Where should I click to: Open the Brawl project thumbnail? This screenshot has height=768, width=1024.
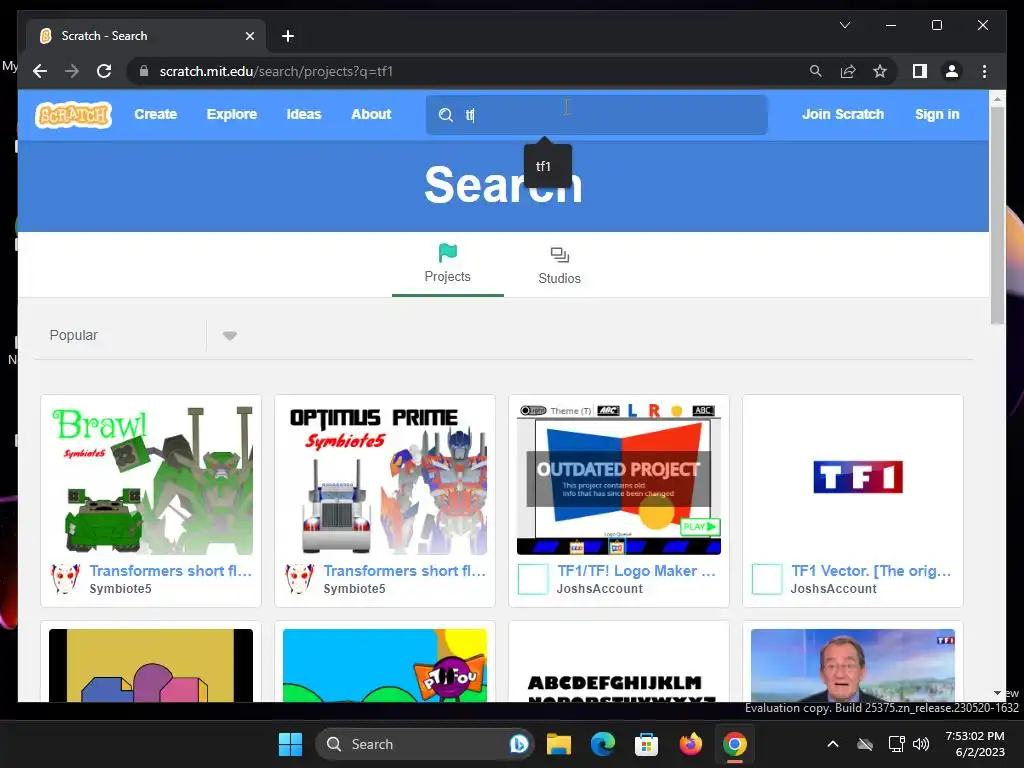pos(151,479)
